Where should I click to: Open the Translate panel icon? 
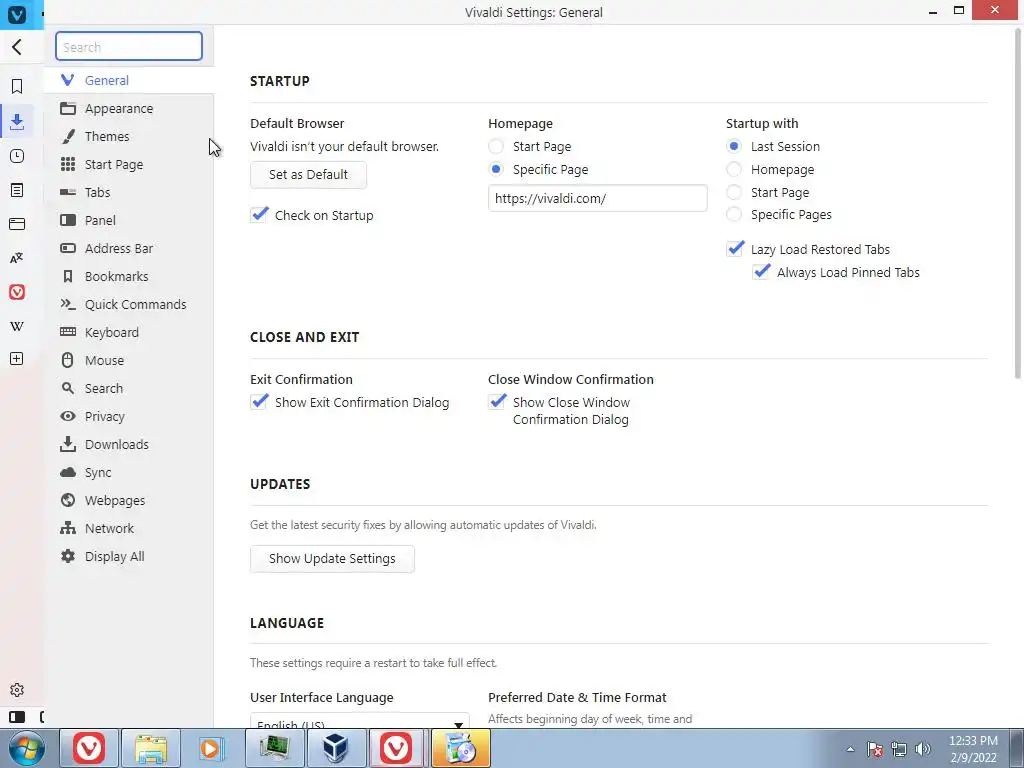click(17, 258)
